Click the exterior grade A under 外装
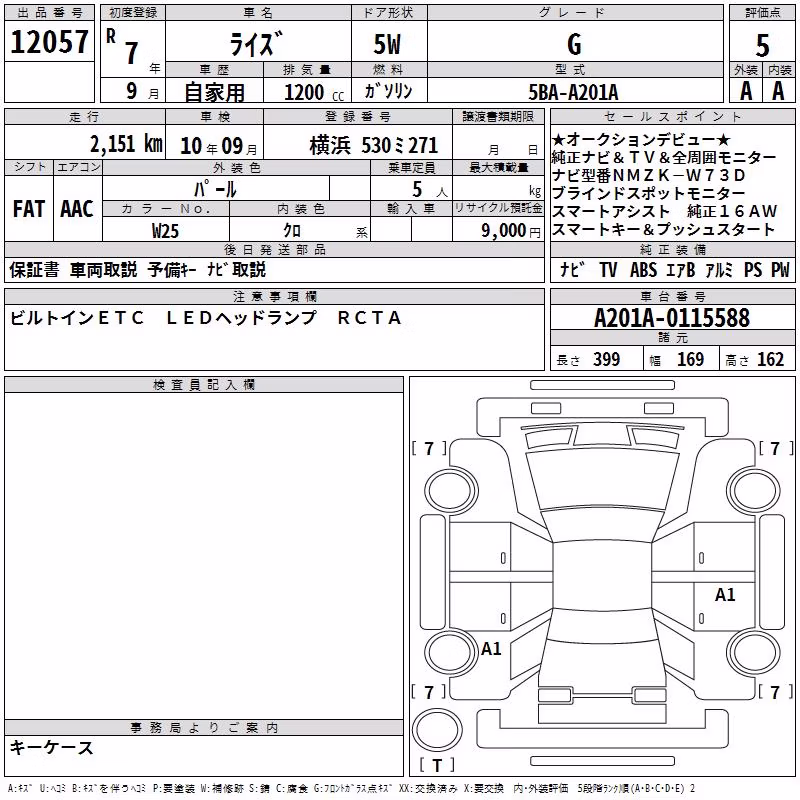Viewport: 800px width, 800px height. tap(746, 91)
